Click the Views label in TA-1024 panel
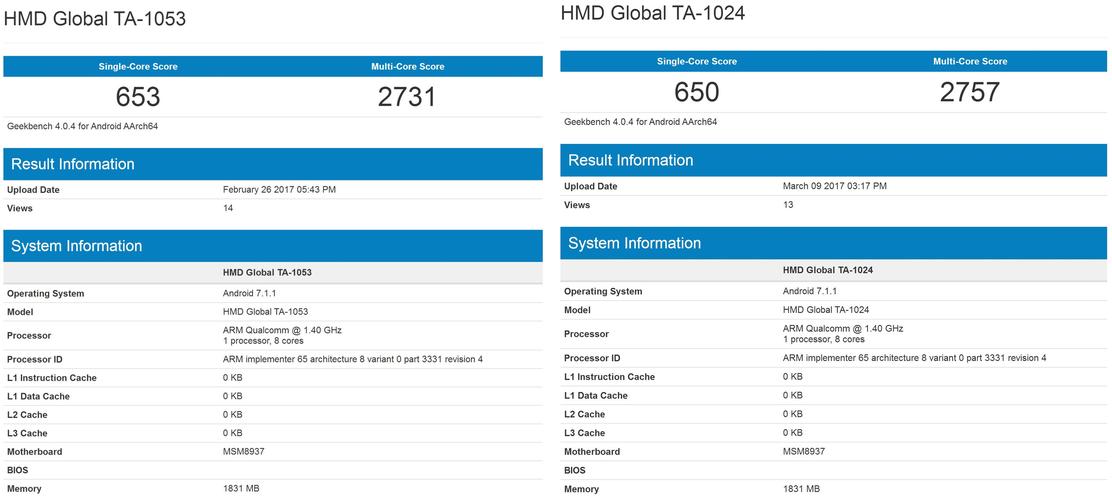This screenshot has height=500, width=1112. click(577, 205)
